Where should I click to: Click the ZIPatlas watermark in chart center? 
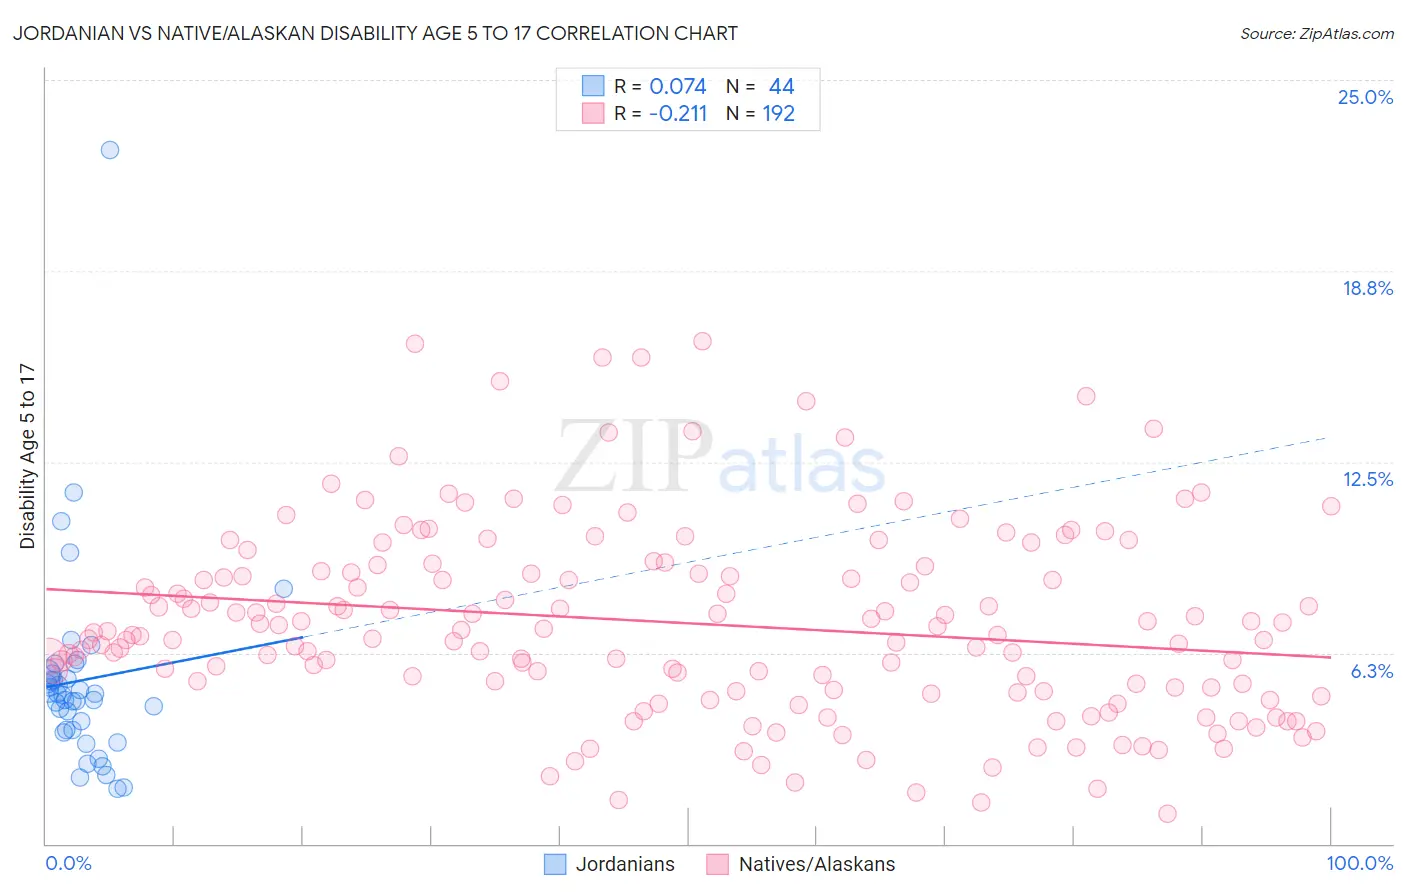coord(720,458)
